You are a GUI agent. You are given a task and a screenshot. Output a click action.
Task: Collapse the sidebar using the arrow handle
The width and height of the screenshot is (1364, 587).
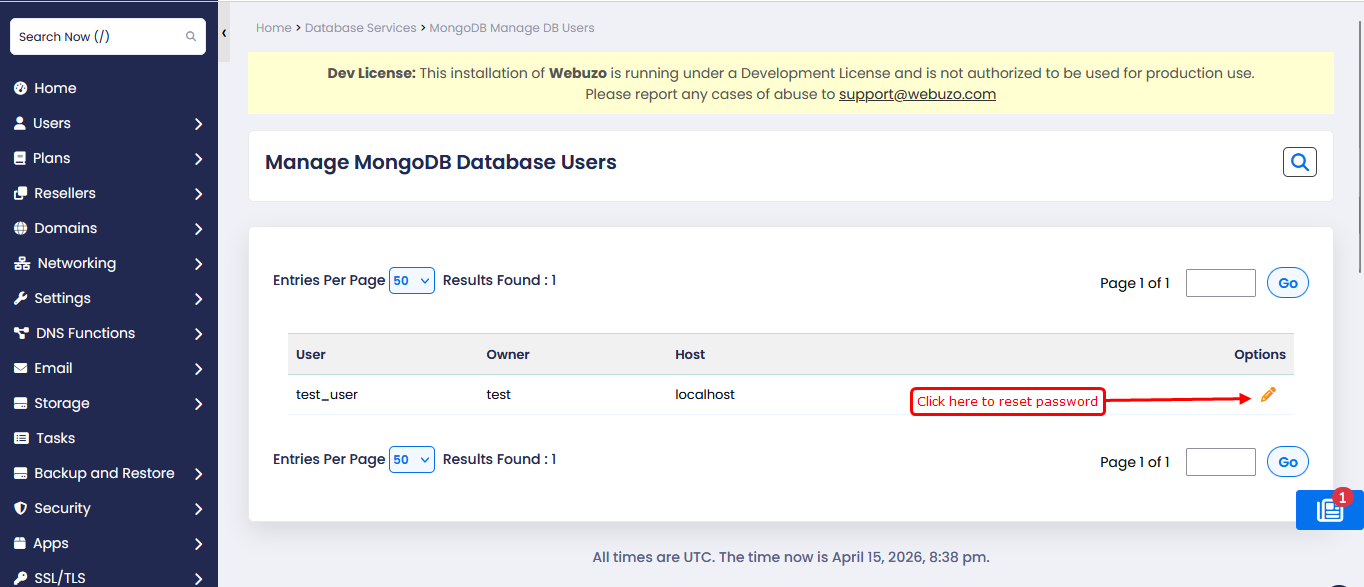pos(224,33)
